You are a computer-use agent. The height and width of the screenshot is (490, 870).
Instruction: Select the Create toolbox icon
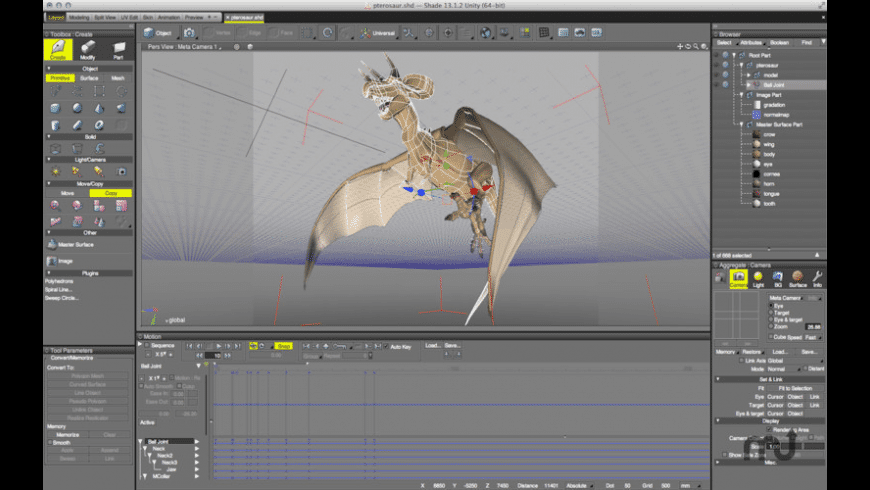tap(60, 48)
